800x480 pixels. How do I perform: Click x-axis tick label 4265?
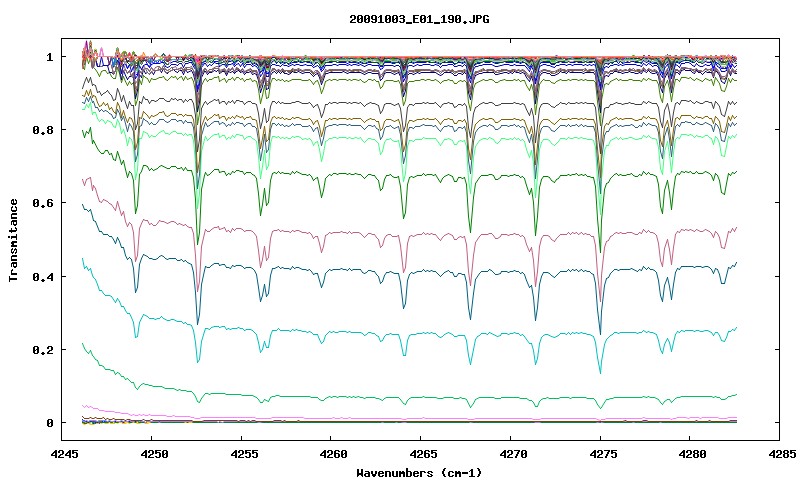[421, 454]
